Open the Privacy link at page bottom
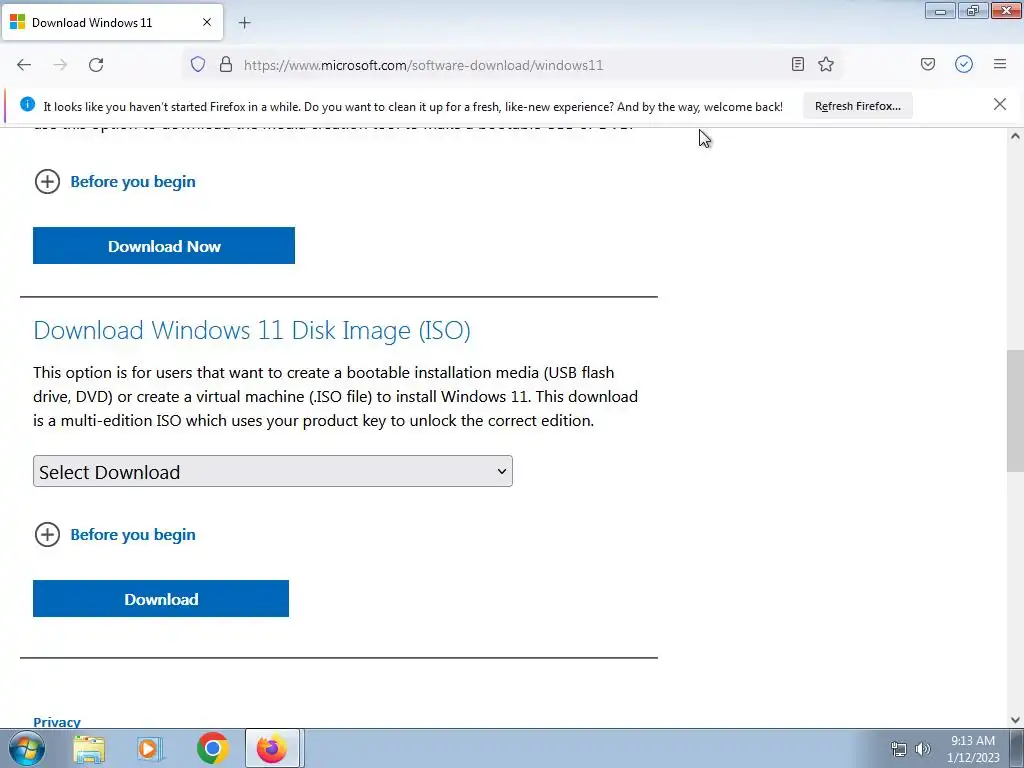 57,722
